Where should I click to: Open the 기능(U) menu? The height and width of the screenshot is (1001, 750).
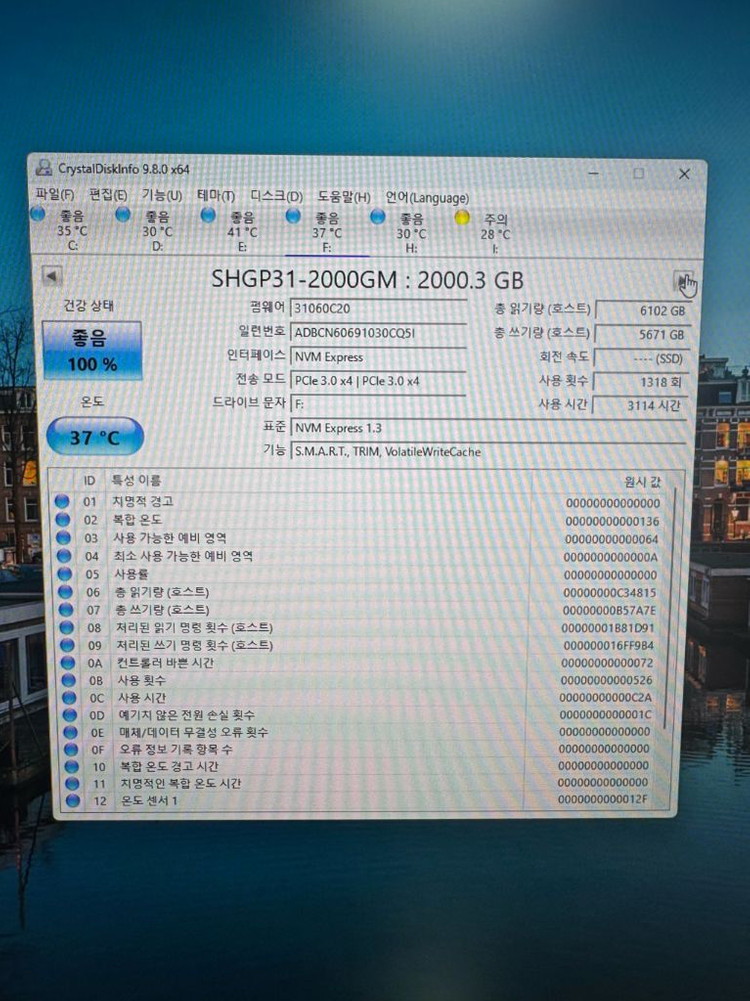(161, 195)
